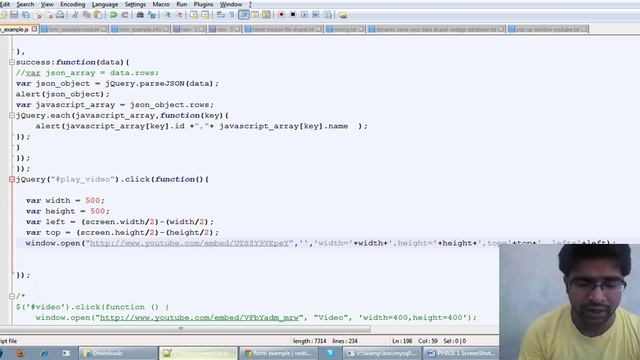Toggle the Document Map toolbar button
Image resolution: width=640 pixels, height=360 pixels.
267,15
